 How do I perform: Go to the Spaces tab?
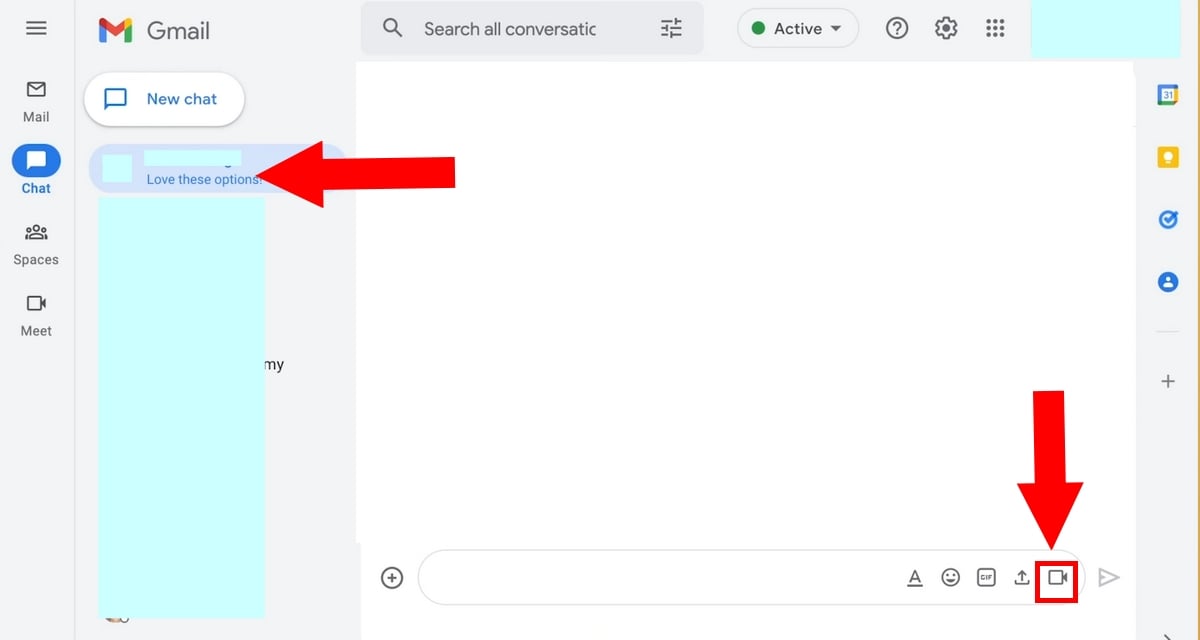36,243
